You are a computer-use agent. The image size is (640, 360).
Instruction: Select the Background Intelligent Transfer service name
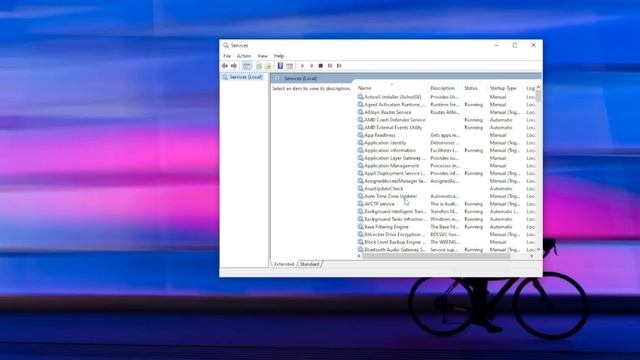pos(395,211)
